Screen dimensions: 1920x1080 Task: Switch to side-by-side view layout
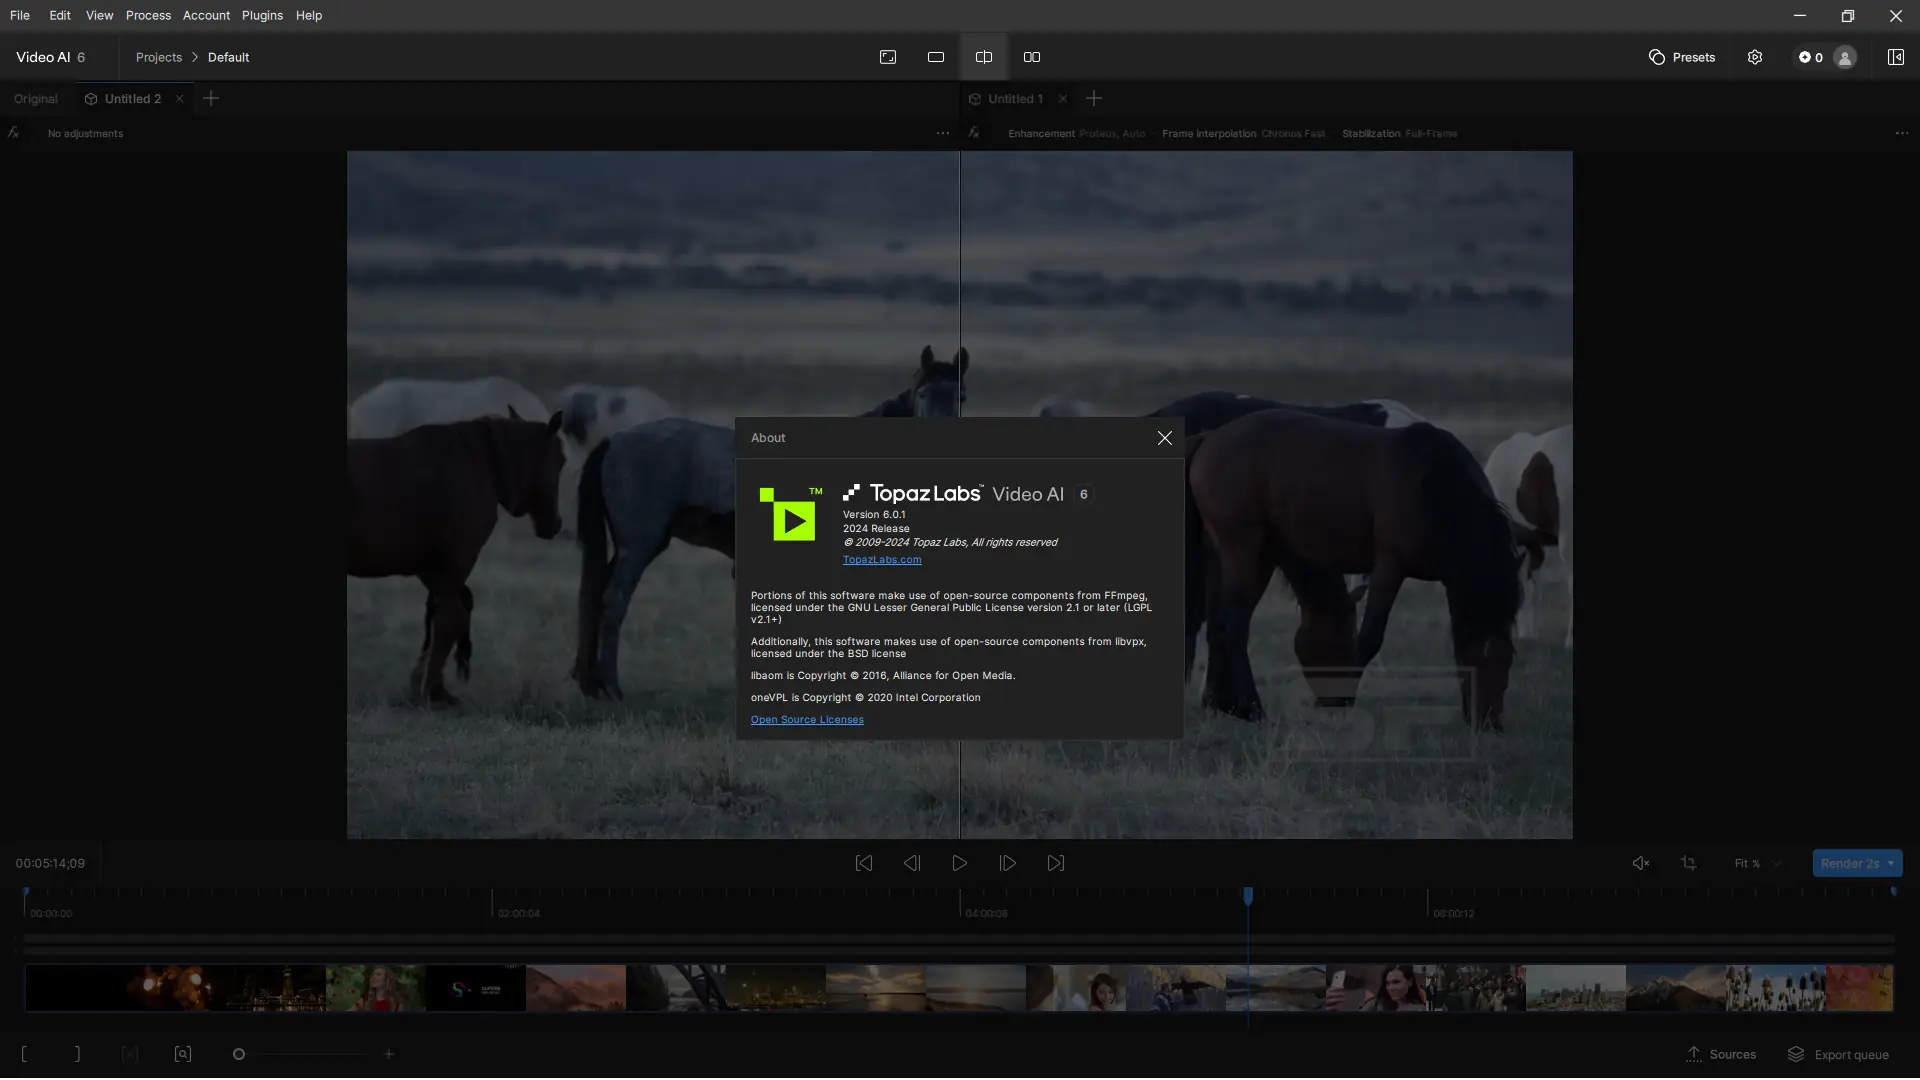1032,57
